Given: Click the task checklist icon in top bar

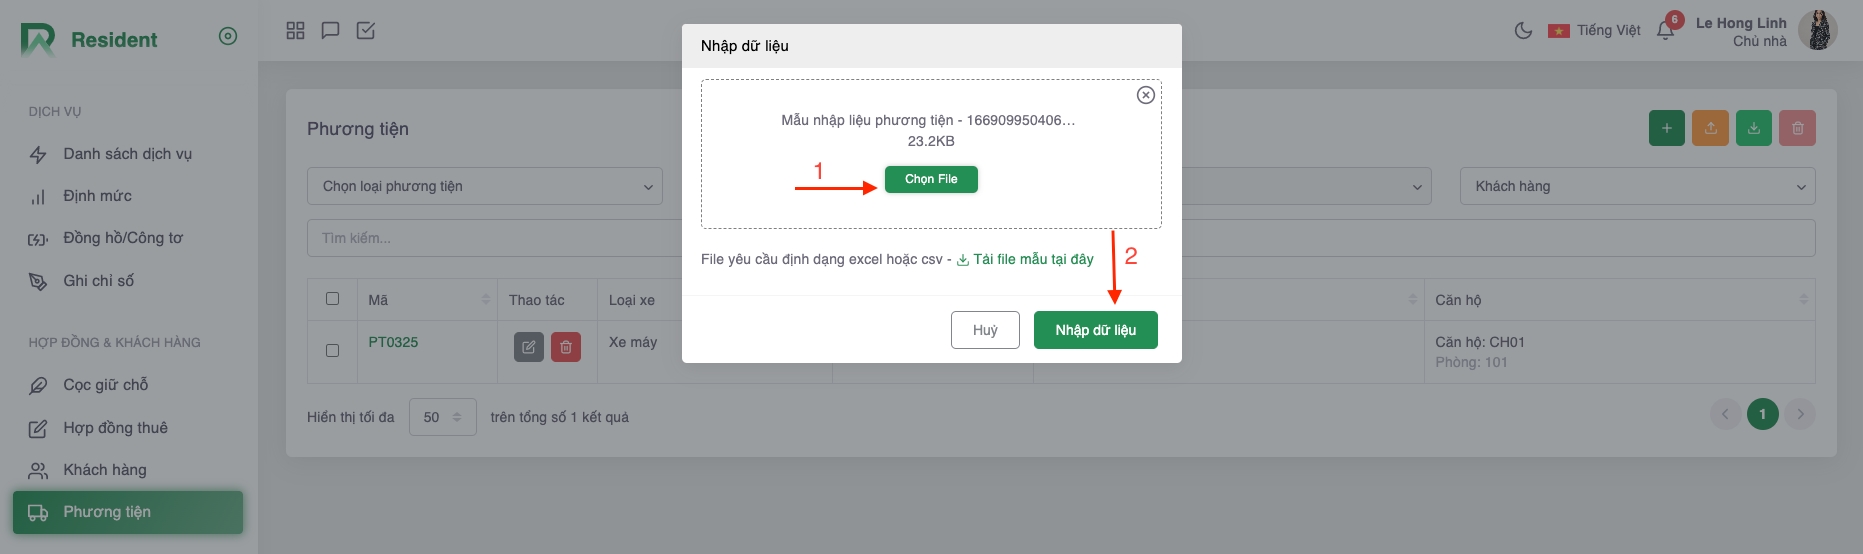Looking at the screenshot, I should 366,30.
